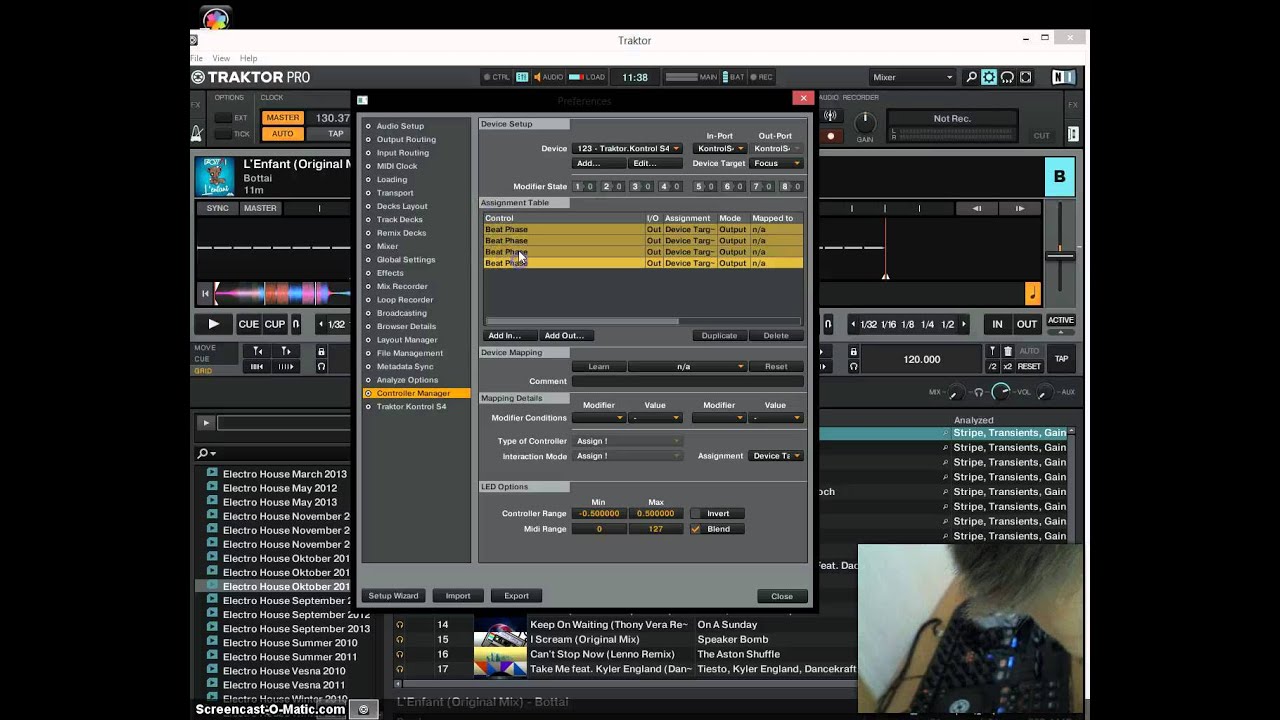The width and height of the screenshot is (1280, 720).
Task: Select Mixer in Preferences sidebar
Action: (387, 246)
